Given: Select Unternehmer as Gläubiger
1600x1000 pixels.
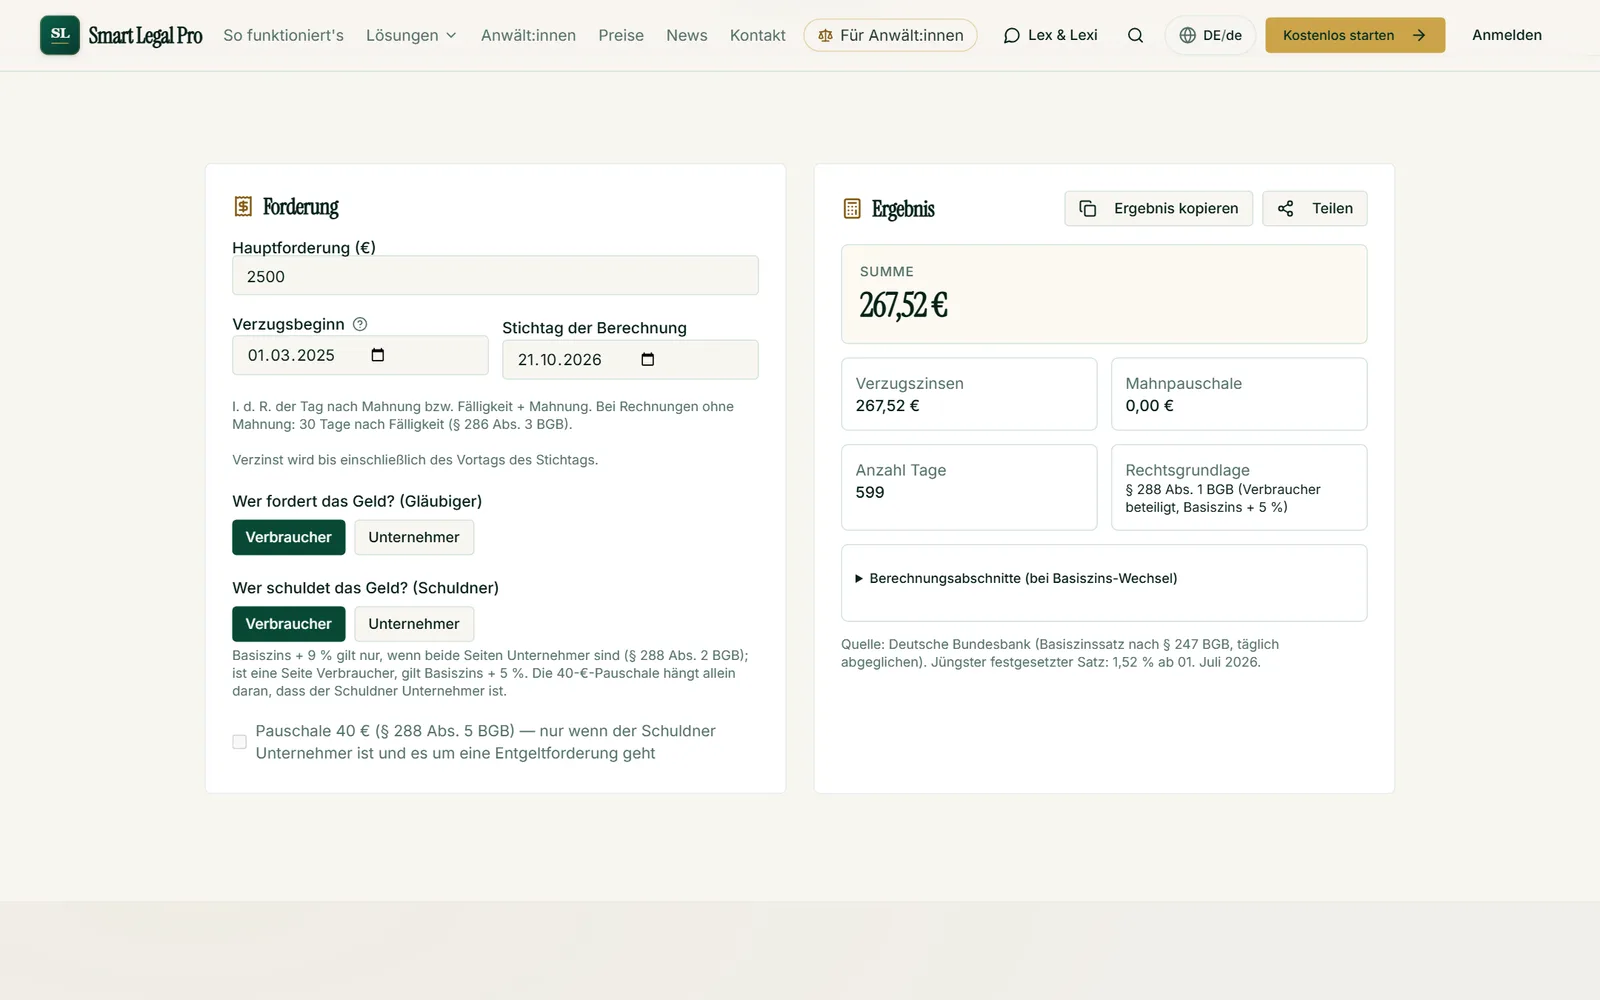Looking at the screenshot, I should pos(414,537).
